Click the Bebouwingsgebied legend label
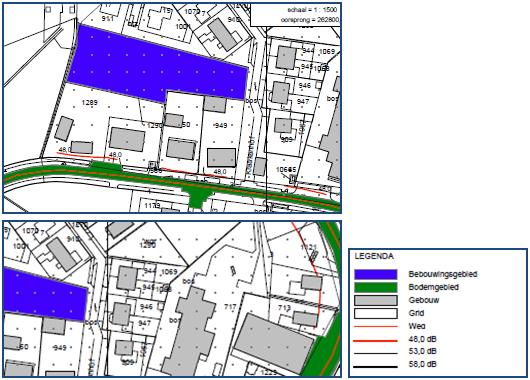Screen dimensions: 530x380 pyautogui.click(x=443, y=274)
